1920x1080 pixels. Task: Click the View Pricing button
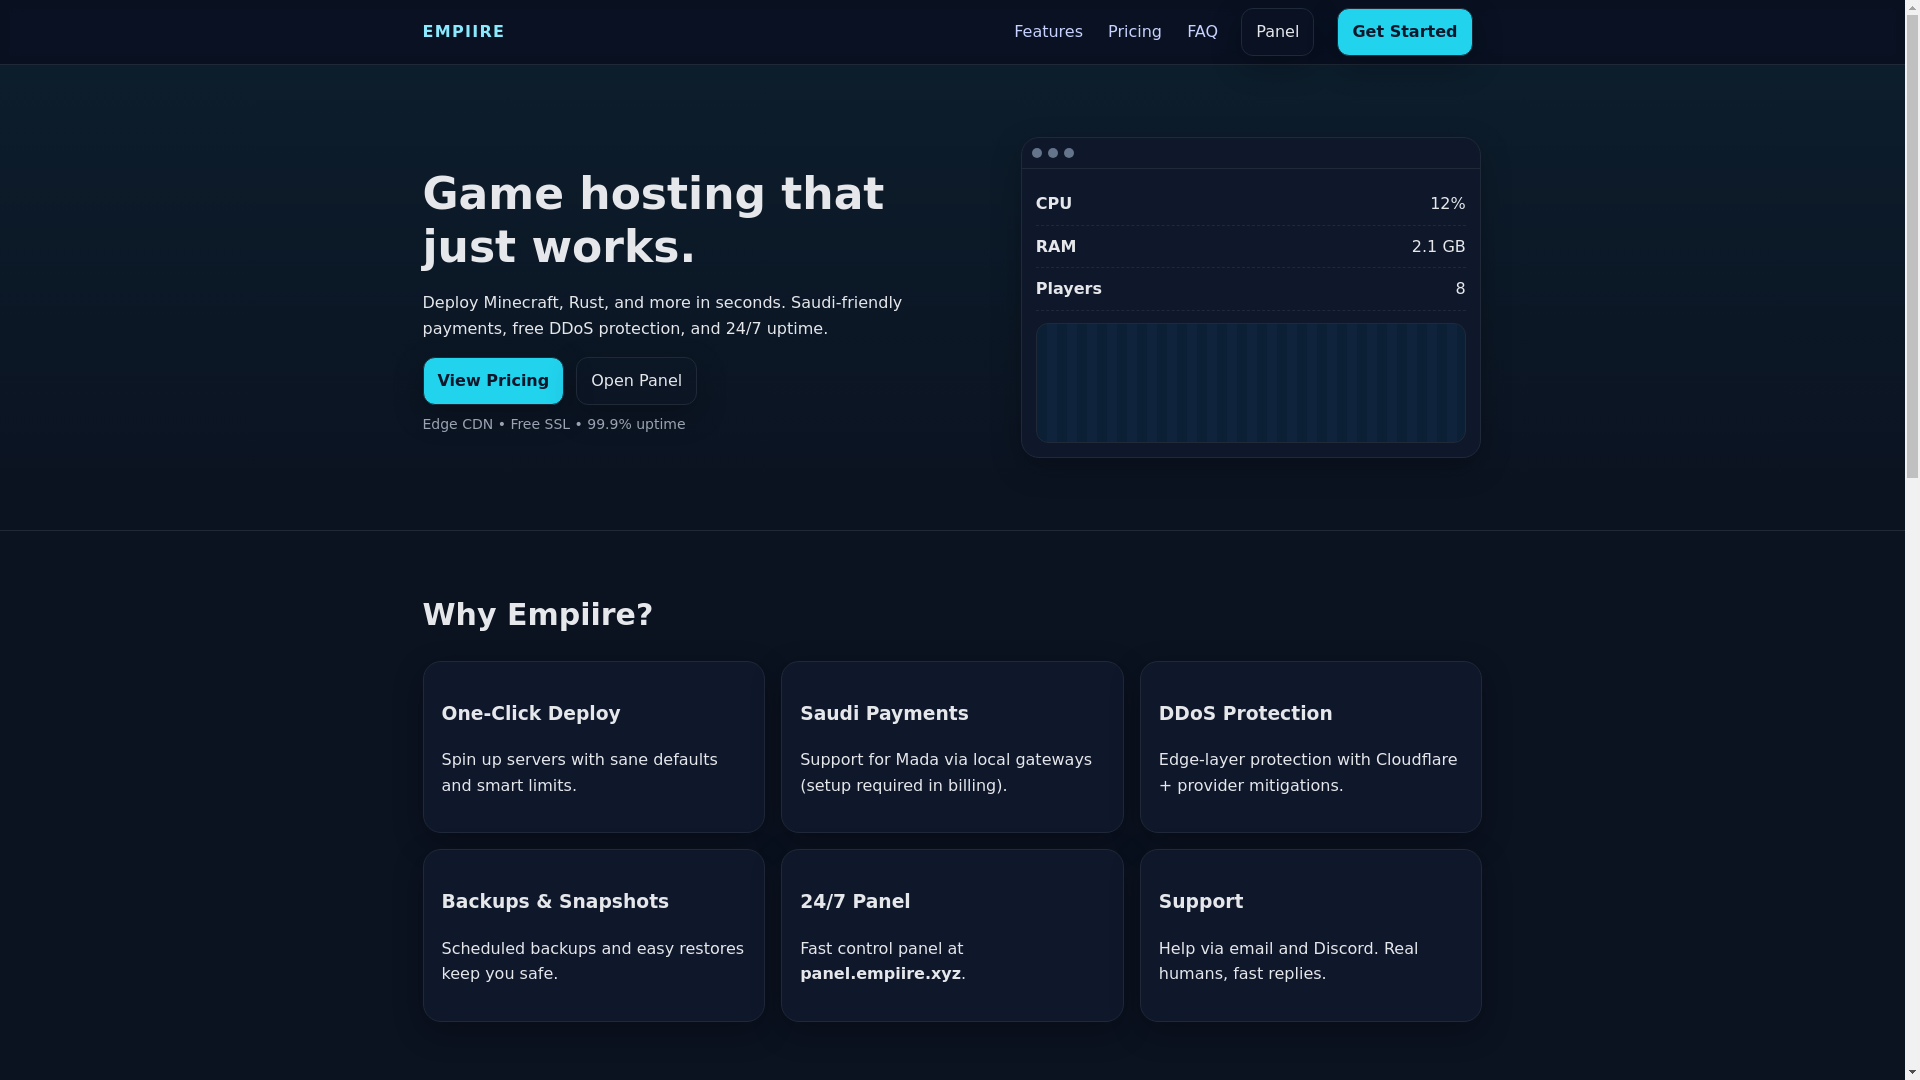click(493, 381)
